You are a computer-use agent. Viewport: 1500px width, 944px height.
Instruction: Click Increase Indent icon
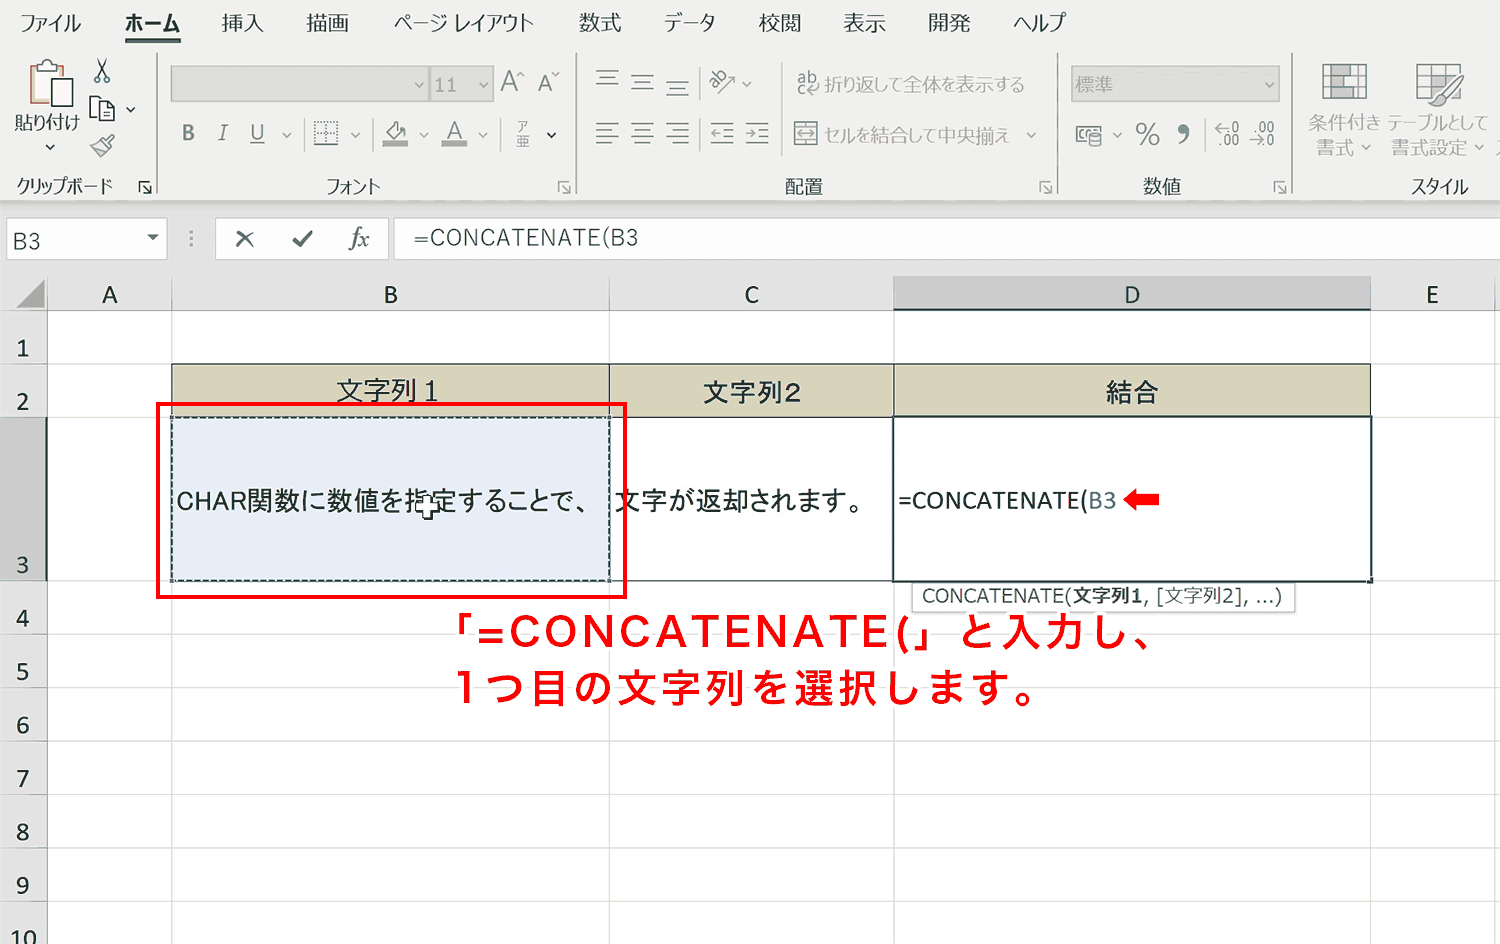coord(758,133)
